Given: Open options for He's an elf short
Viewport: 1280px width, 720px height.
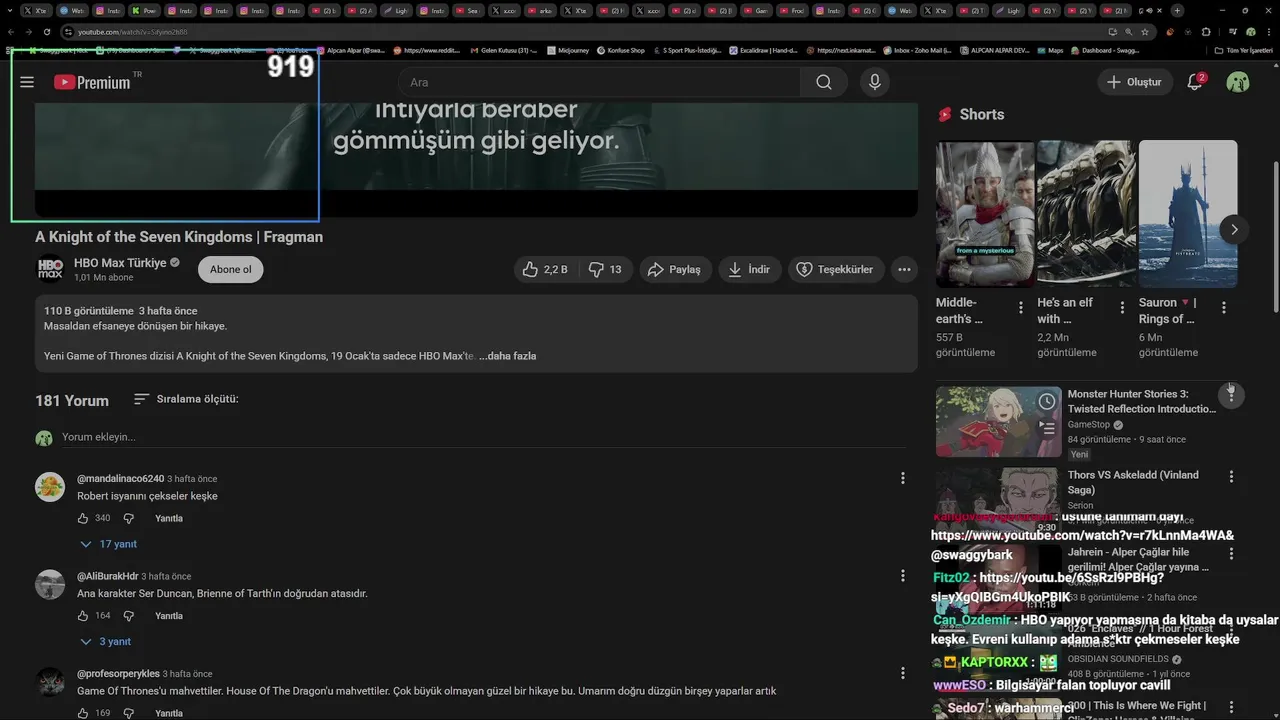Looking at the screenshot, I should (x=1122, y=308).
